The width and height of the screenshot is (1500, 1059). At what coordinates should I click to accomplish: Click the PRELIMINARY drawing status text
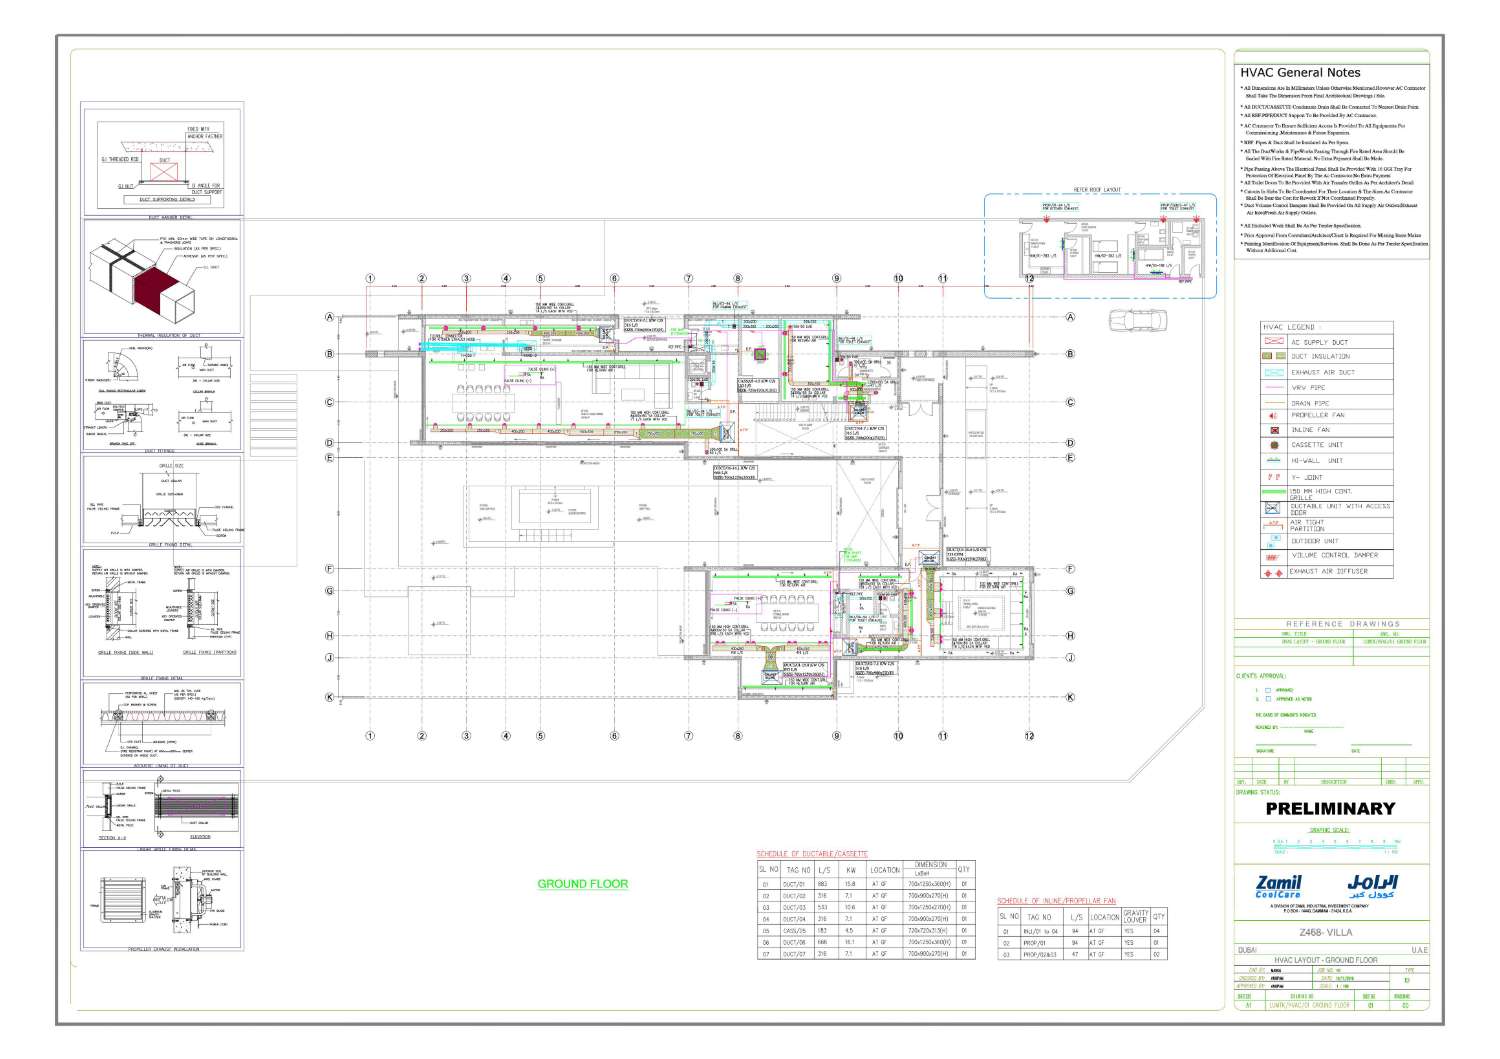[x=1330, y=808]
